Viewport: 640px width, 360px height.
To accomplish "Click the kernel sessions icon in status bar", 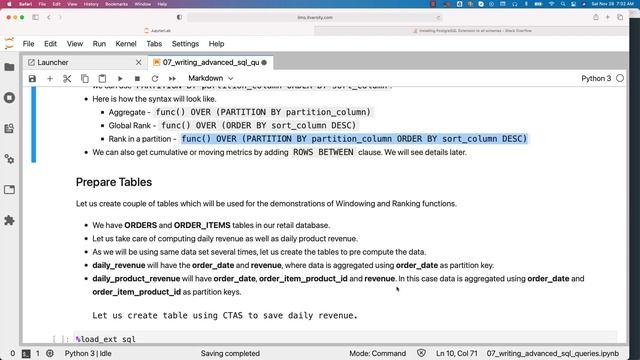I will [50, 353].
